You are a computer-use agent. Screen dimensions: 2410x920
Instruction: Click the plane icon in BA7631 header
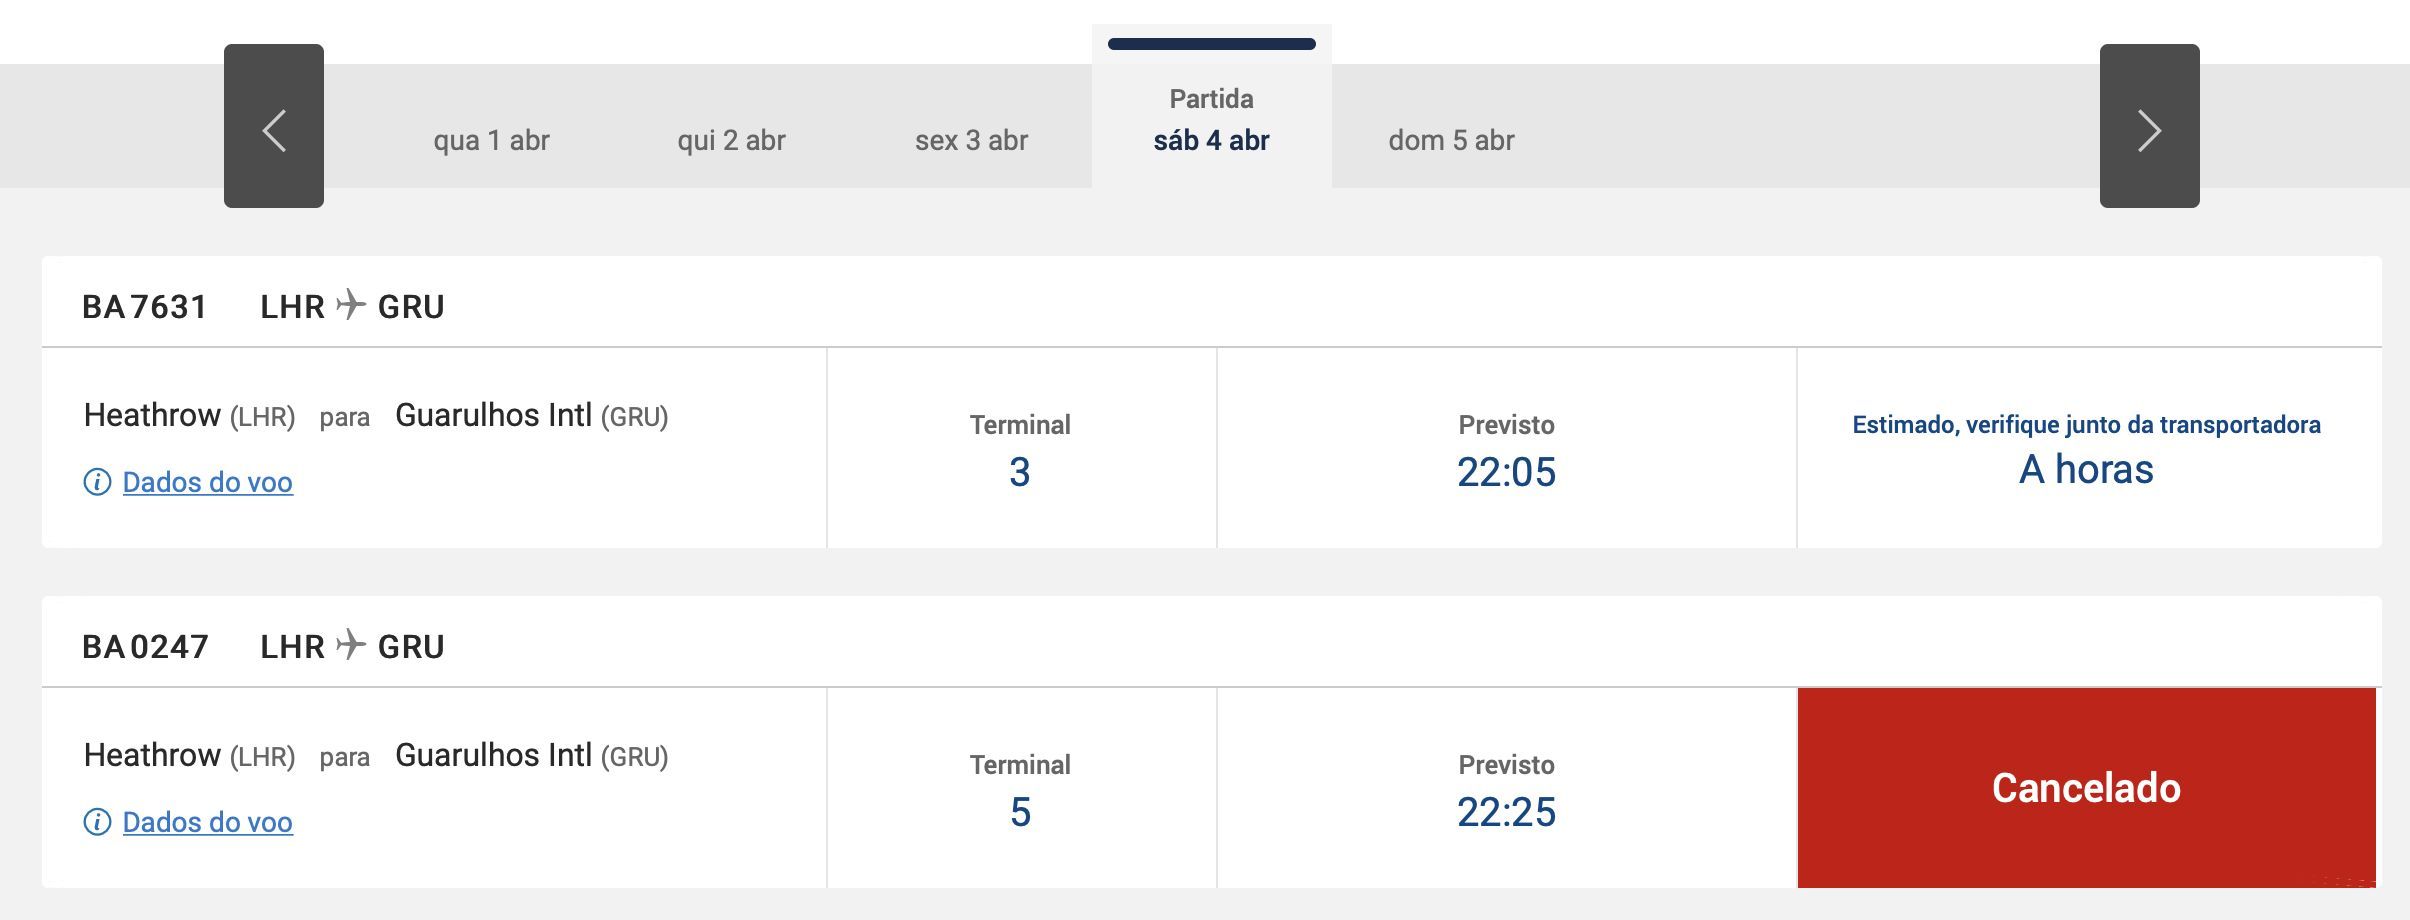pos(351,304)
